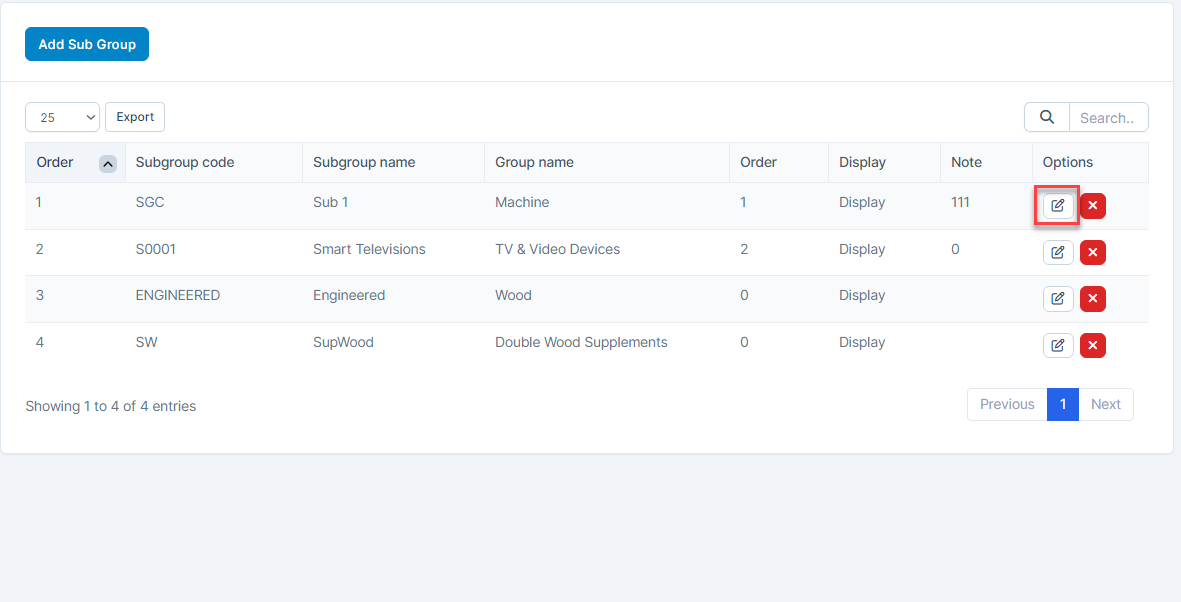Go to Next page
This screenshot has height=602, width=1181.
click(1106, 405)
